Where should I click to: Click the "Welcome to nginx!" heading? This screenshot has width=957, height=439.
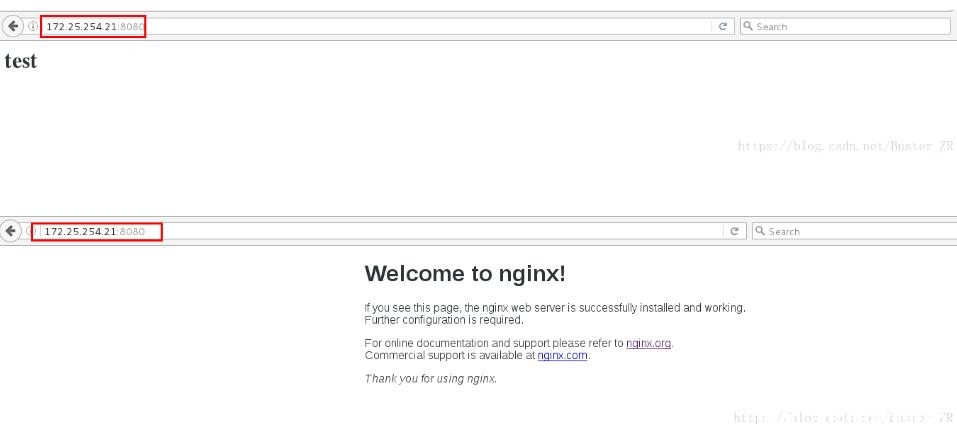coord(465,274)
